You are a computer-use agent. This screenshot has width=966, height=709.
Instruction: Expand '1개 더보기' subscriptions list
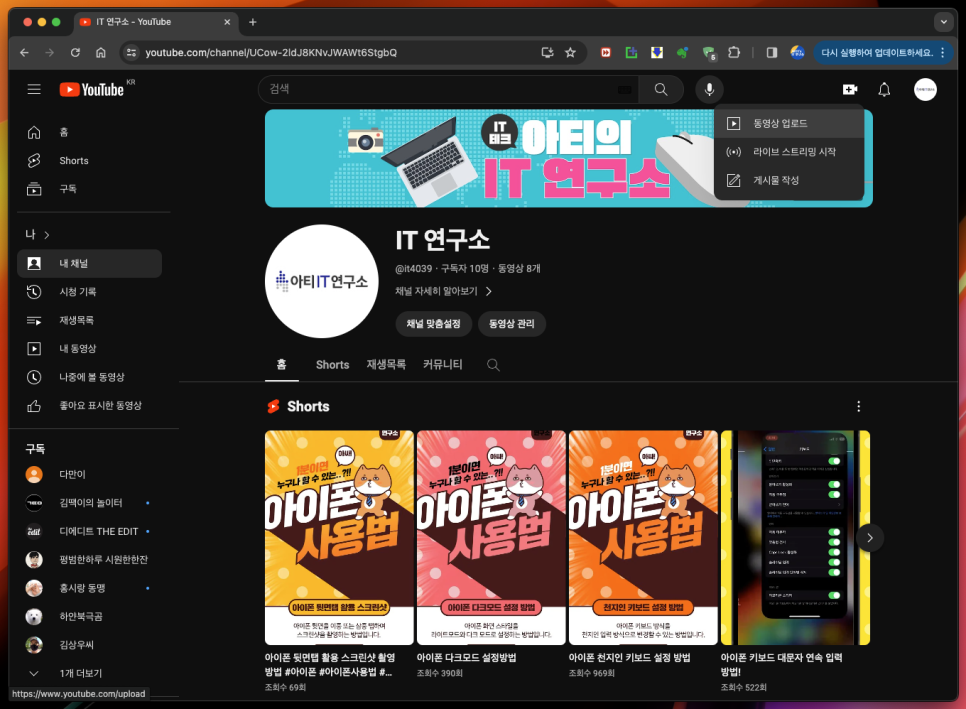click(90, 673)
